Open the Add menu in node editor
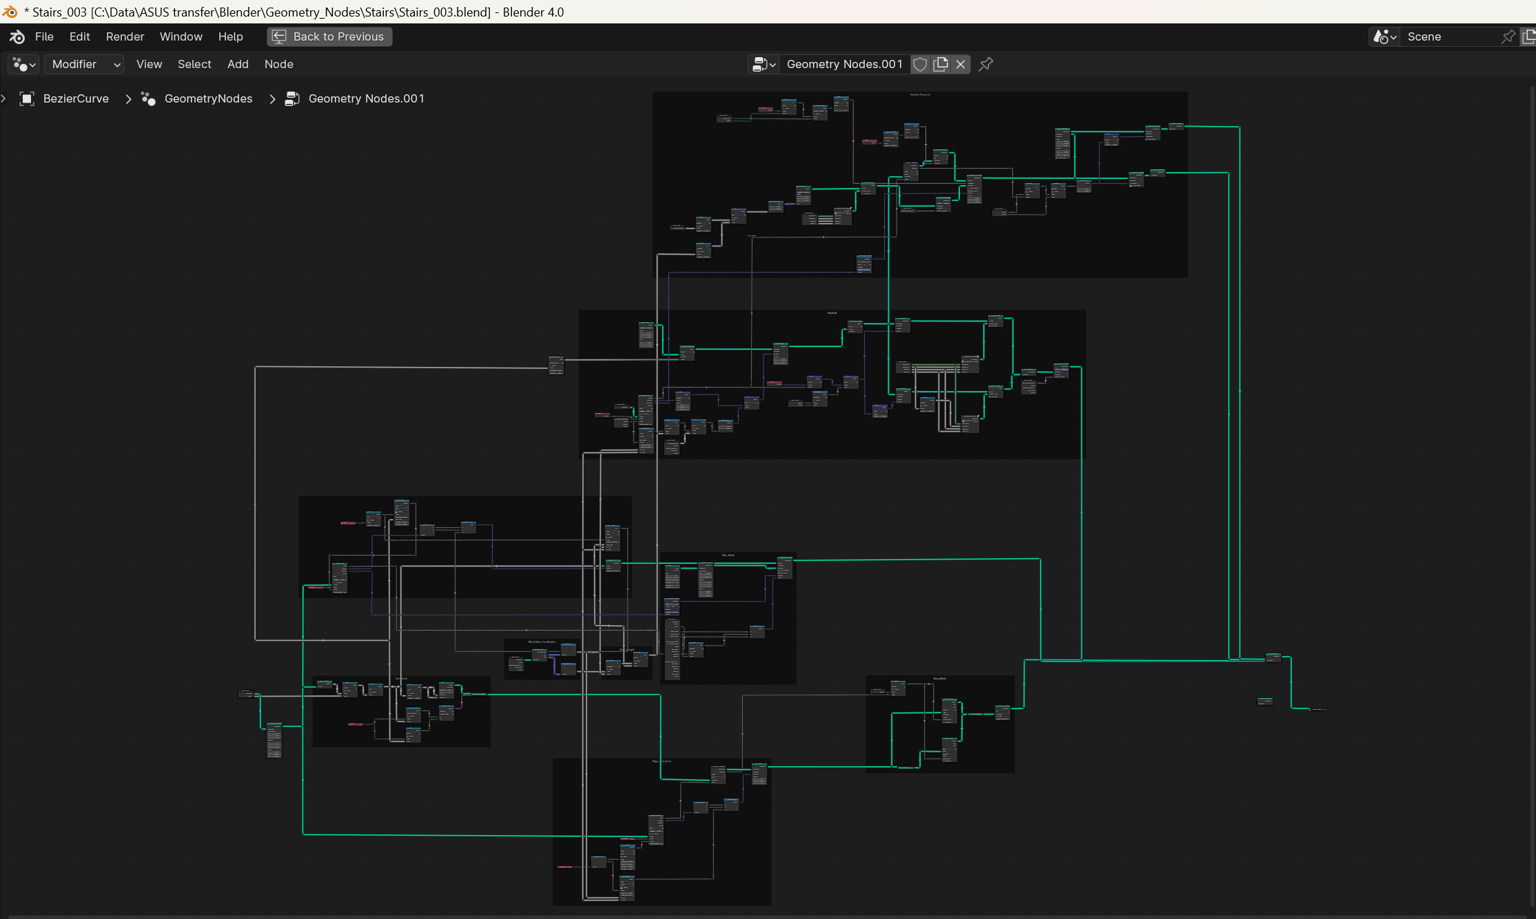1536x919 pixels. click(x=238, y=64)
